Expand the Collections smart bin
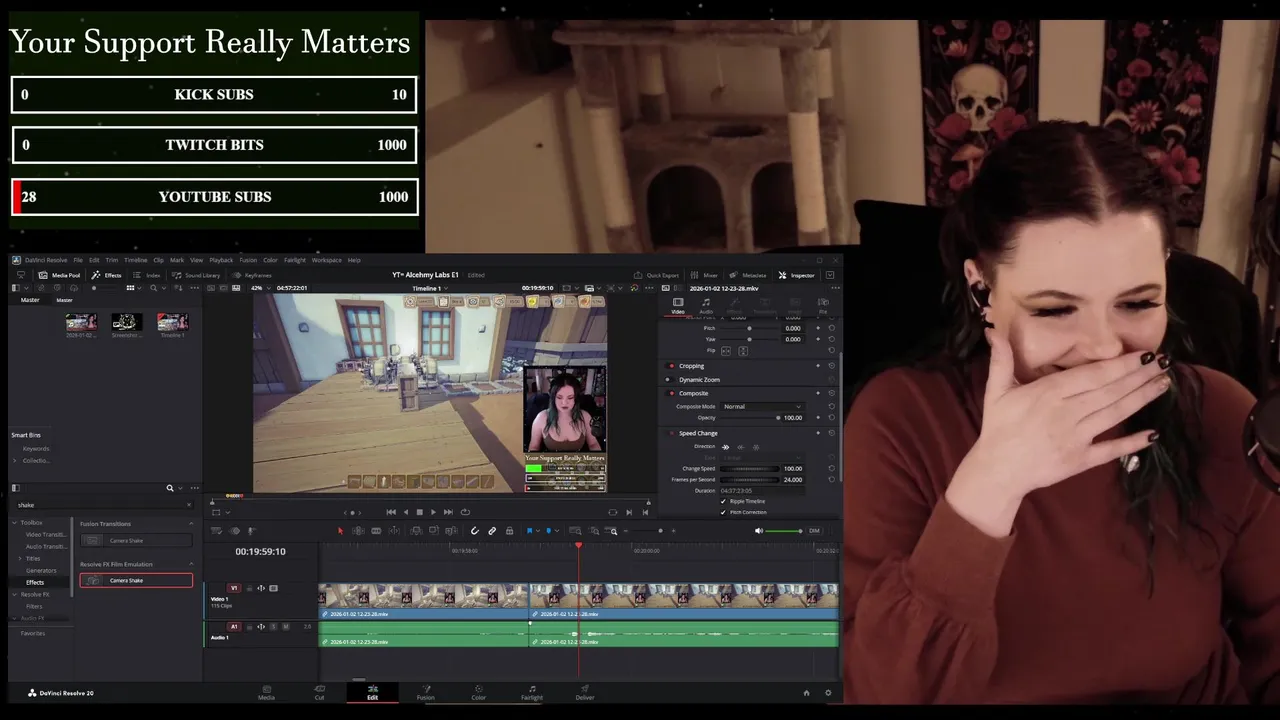Image resolution: width=1280 pixels, height=720 pixels. (15, 460)
